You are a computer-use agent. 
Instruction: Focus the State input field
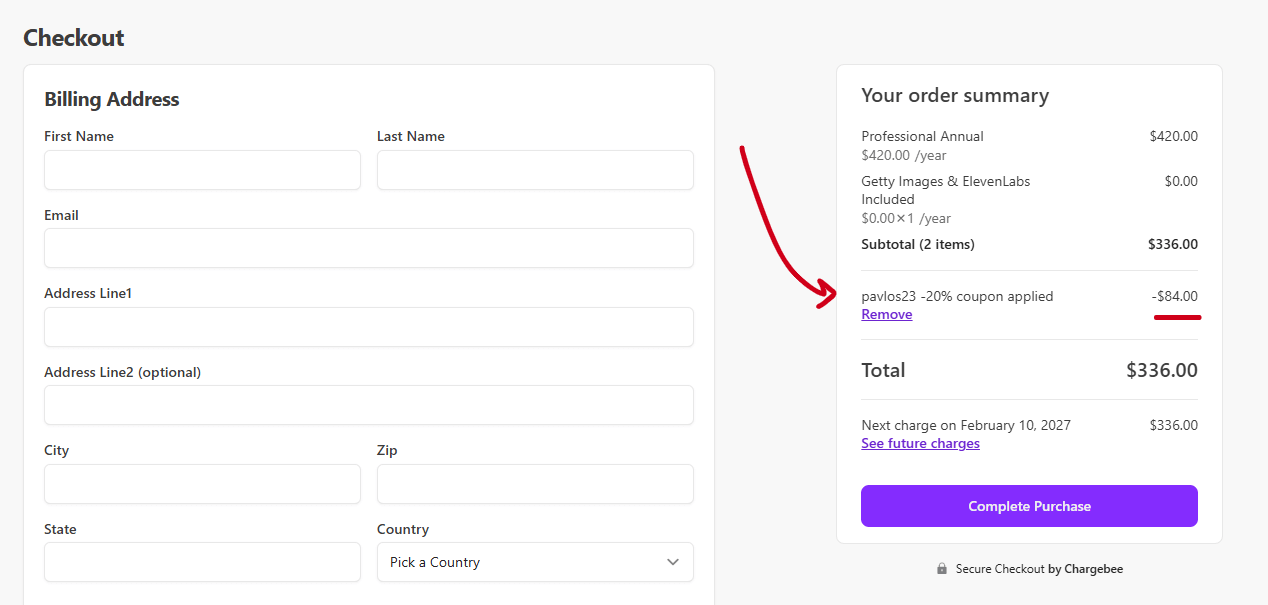click(x=202, y=562)
